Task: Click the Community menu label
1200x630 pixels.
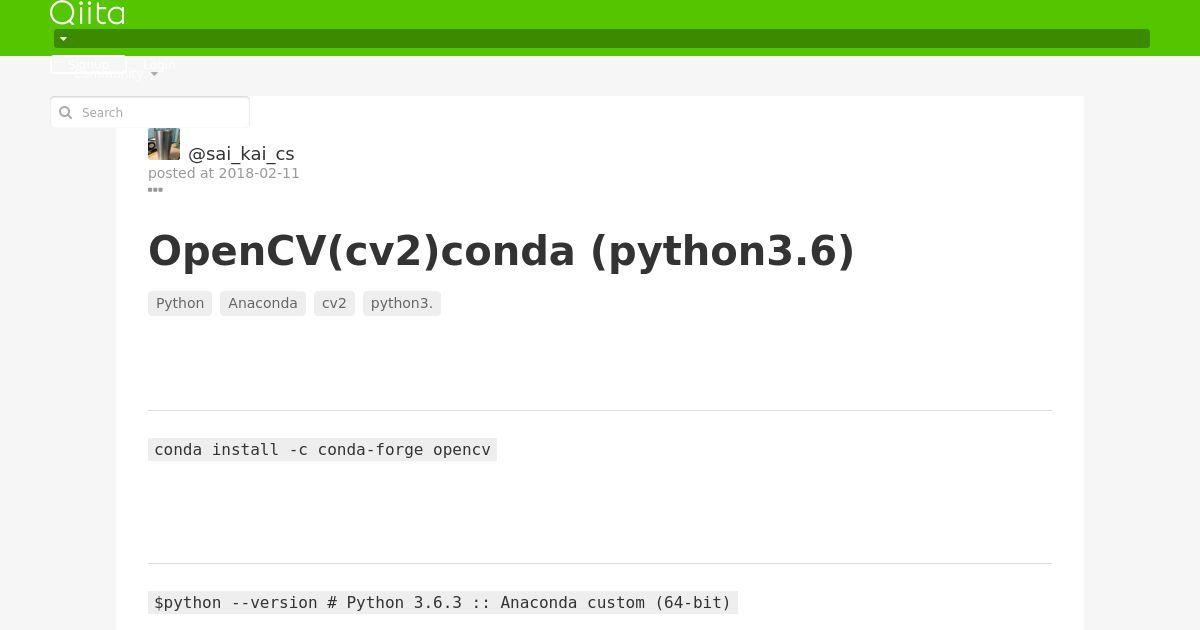Action: coord(108,74)
